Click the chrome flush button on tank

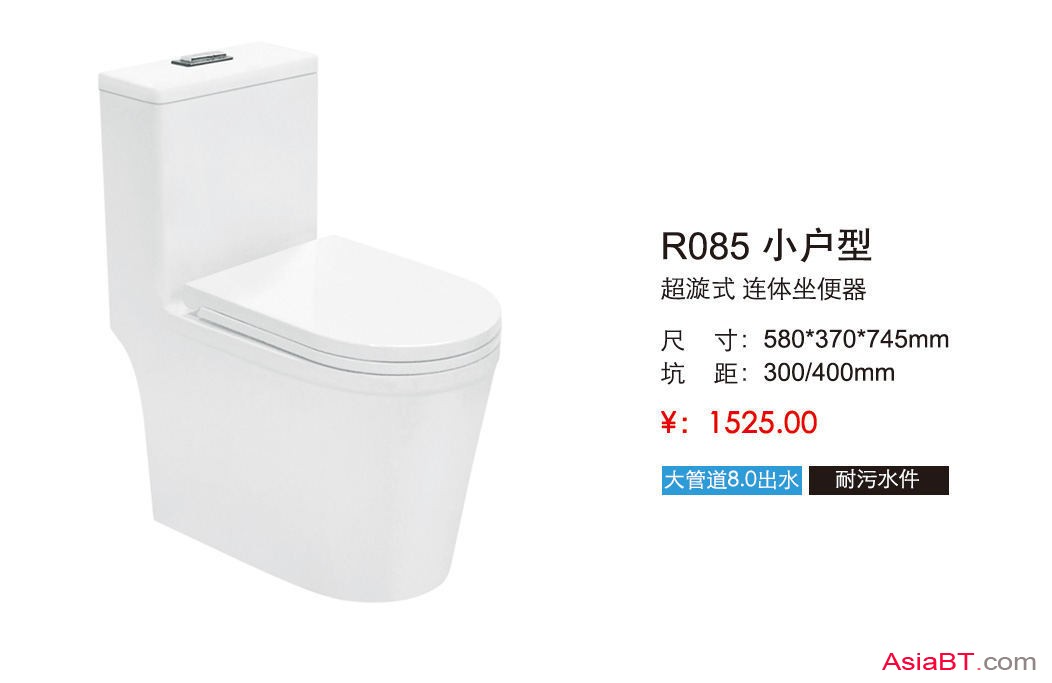click(202, 58)
